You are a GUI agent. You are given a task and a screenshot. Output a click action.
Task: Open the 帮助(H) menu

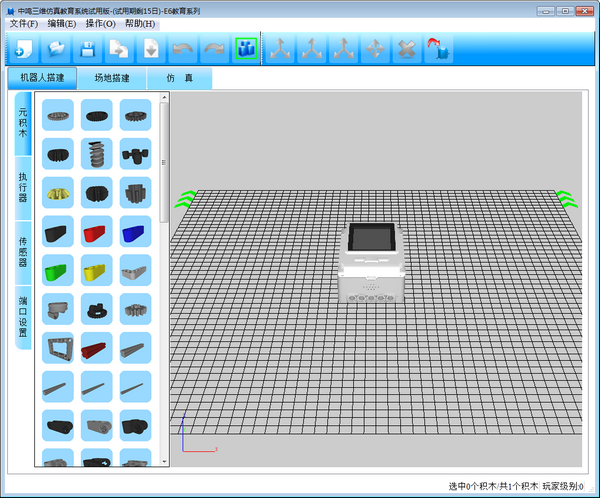140,23
